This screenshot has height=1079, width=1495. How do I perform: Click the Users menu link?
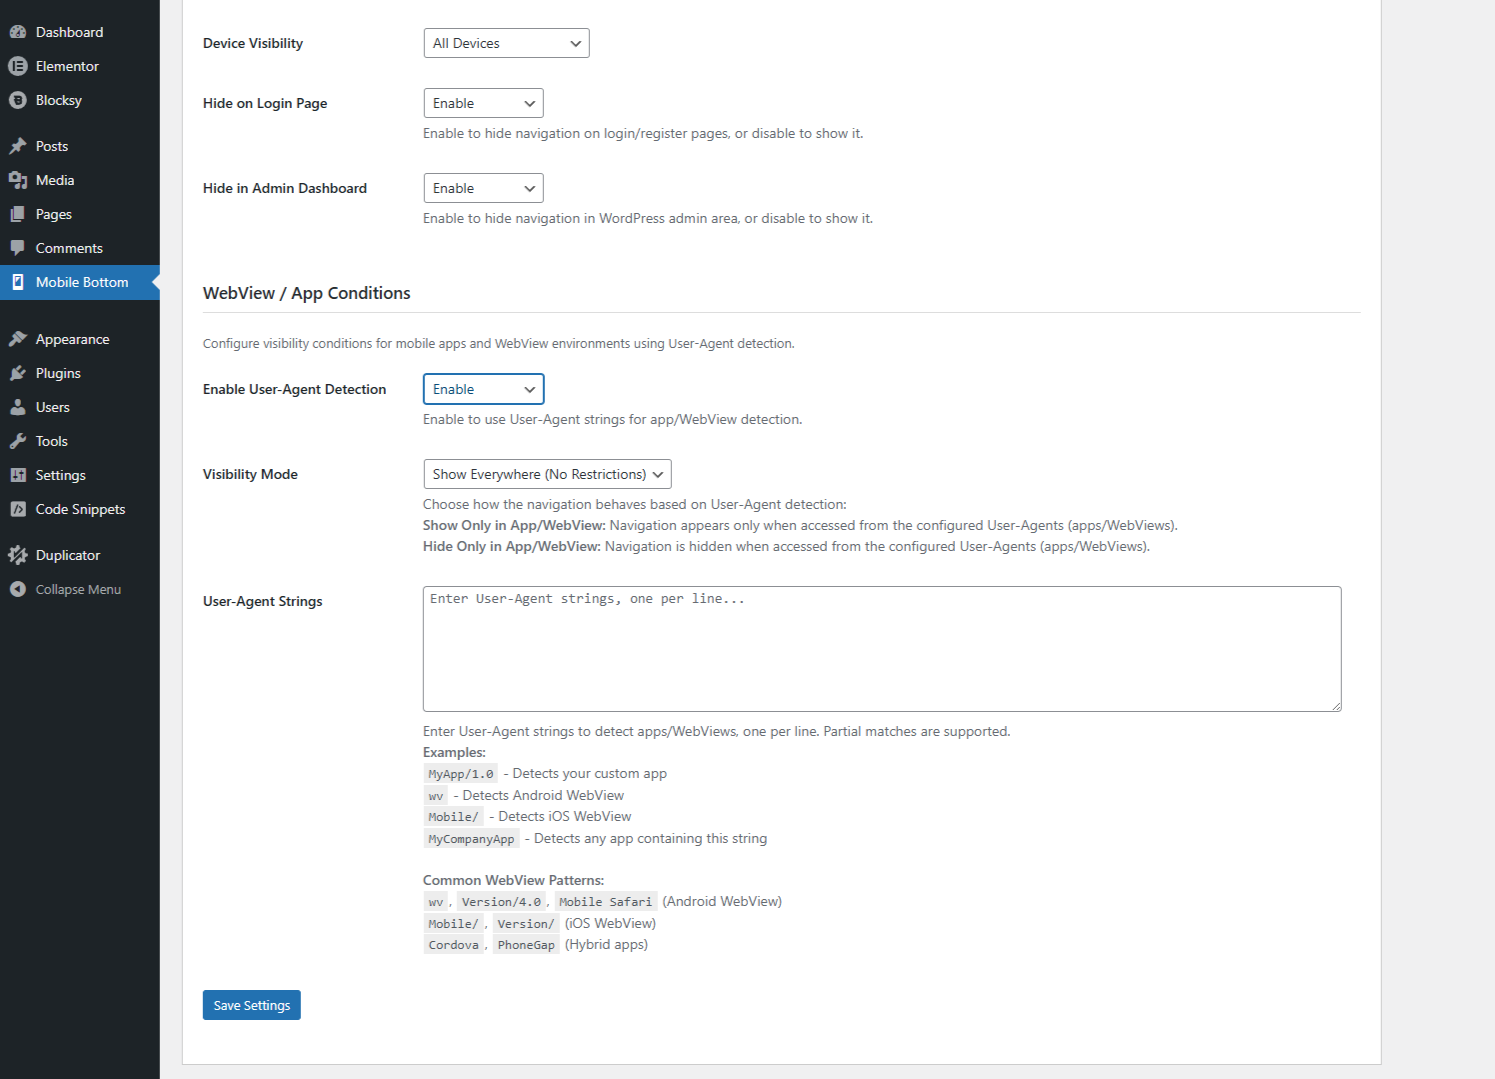[x=52, y=407]
